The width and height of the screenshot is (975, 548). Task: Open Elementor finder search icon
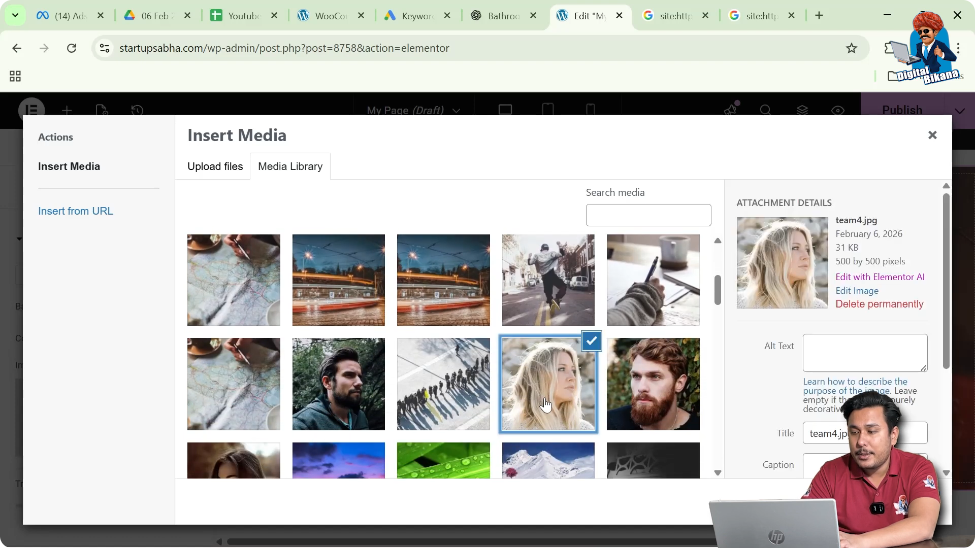(x=765, y=110)
